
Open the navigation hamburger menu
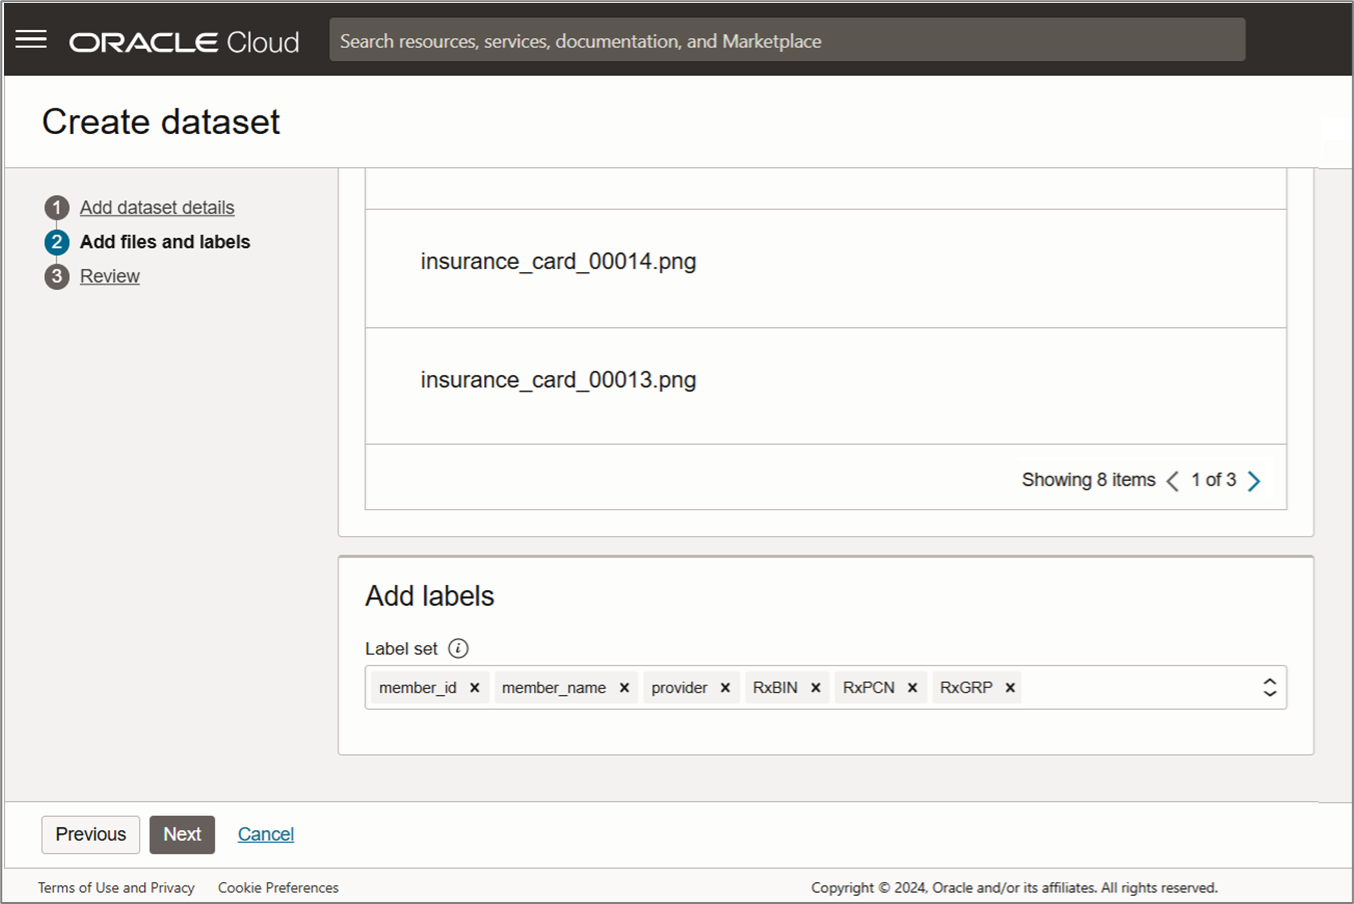tap(31, 38)
